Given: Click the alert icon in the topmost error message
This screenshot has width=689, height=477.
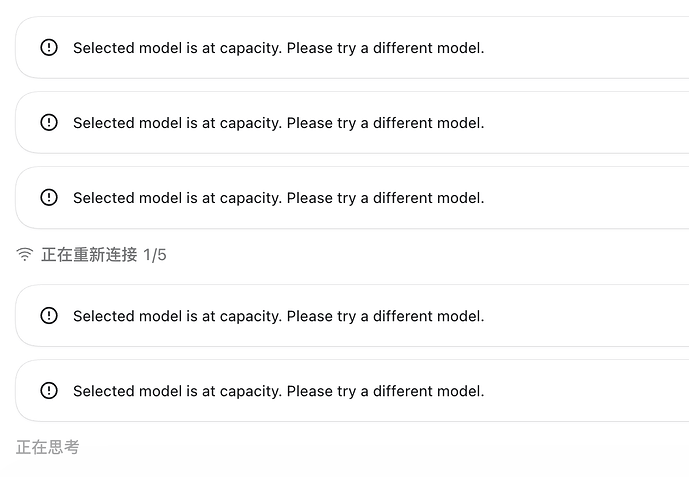Looking at the screenshot, I should click(49, 47).
